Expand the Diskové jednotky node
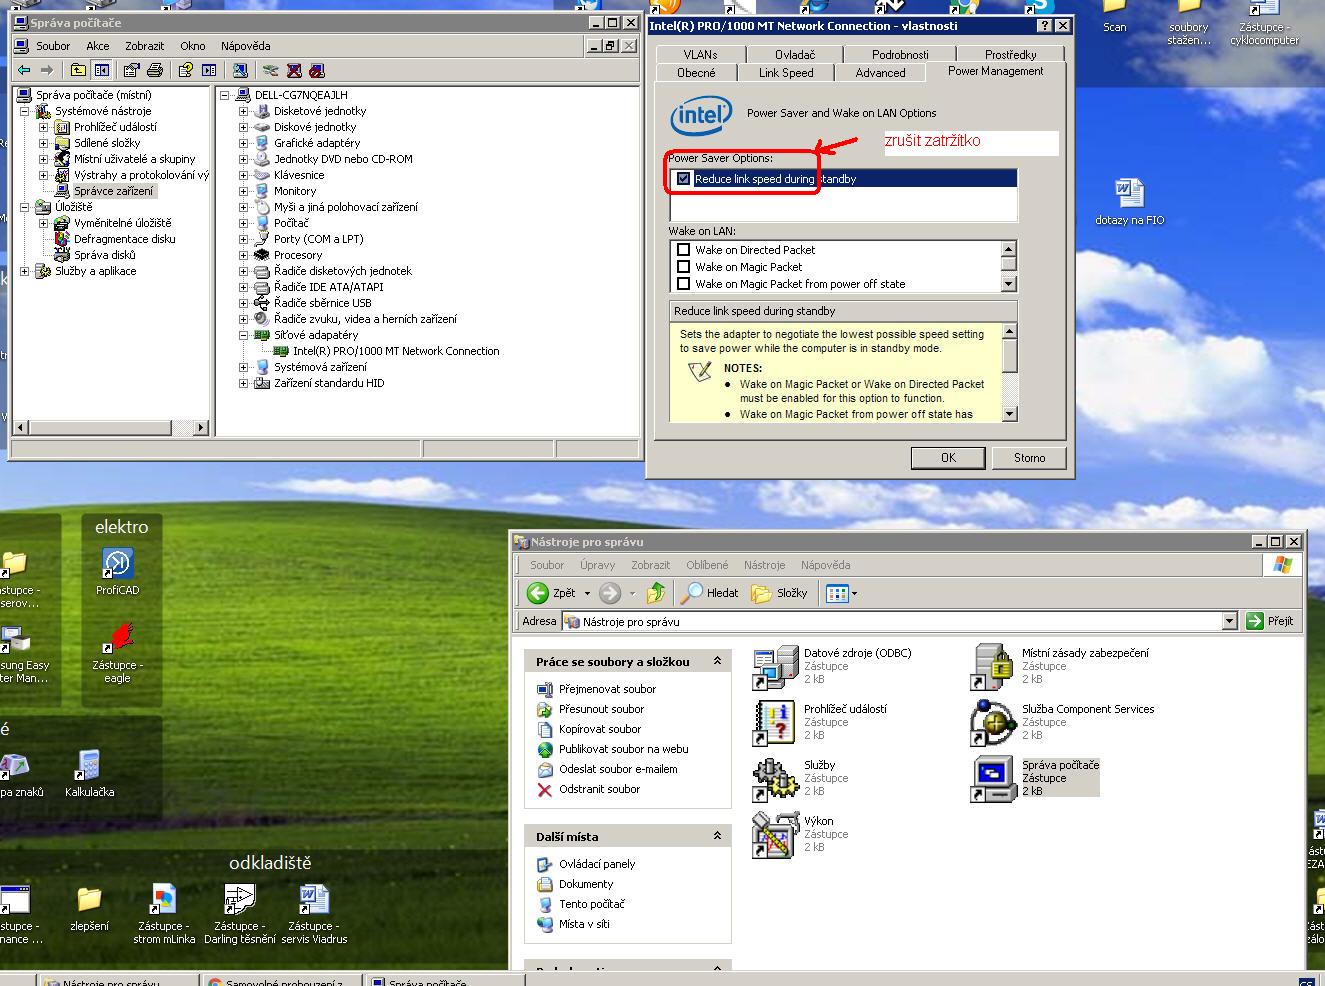 coord(243,127)
